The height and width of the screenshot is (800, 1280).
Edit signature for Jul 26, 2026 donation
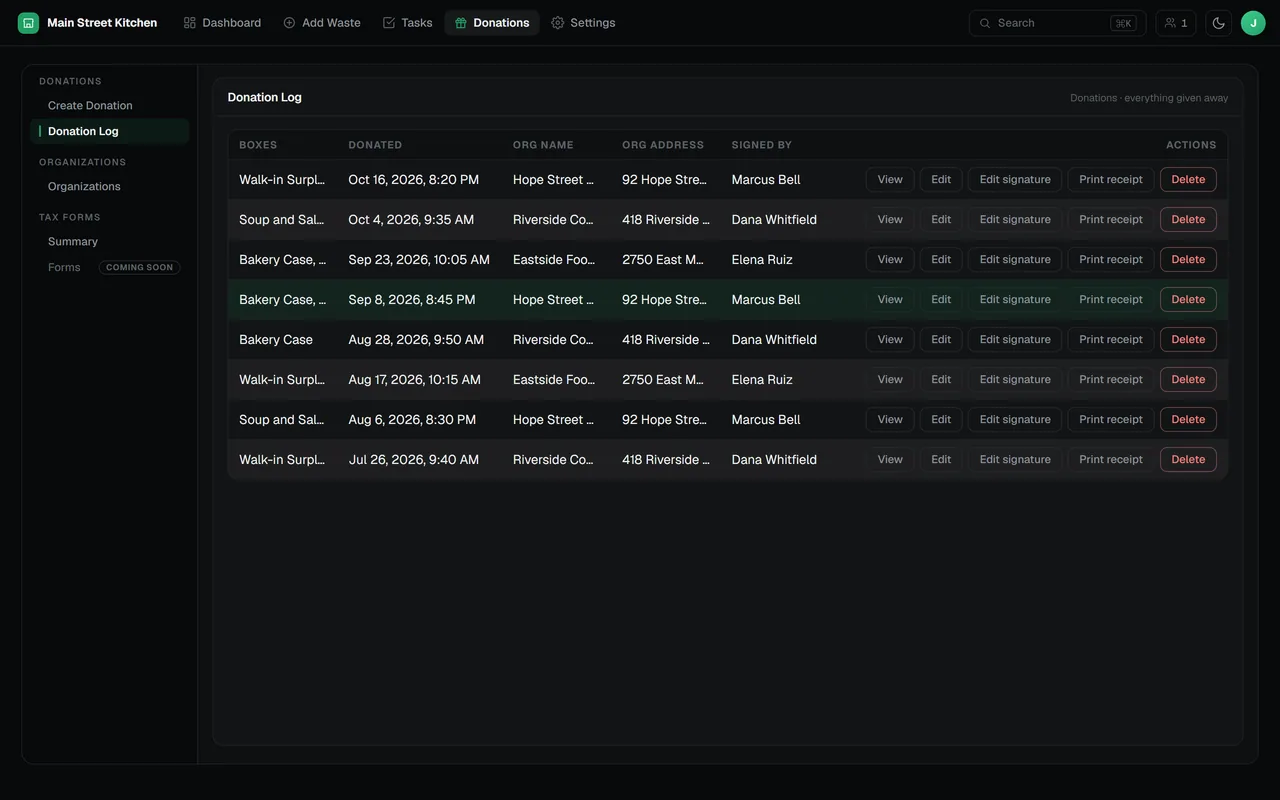[x=1015, y=460]
